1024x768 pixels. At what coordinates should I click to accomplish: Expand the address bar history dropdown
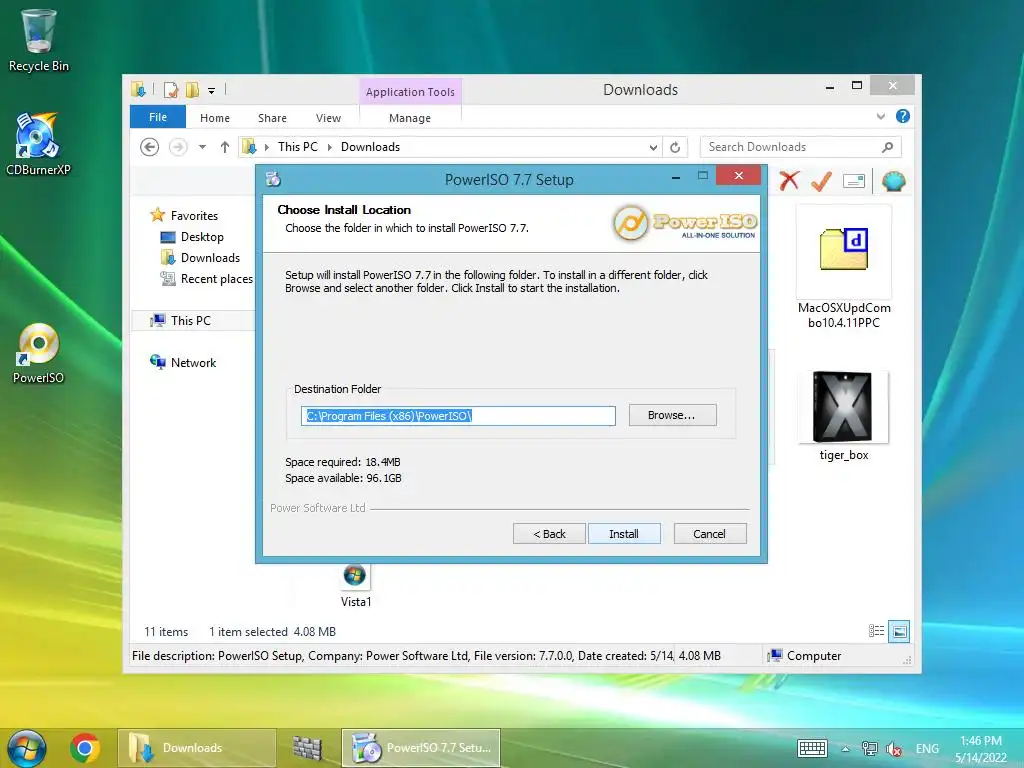click(653, 147)
